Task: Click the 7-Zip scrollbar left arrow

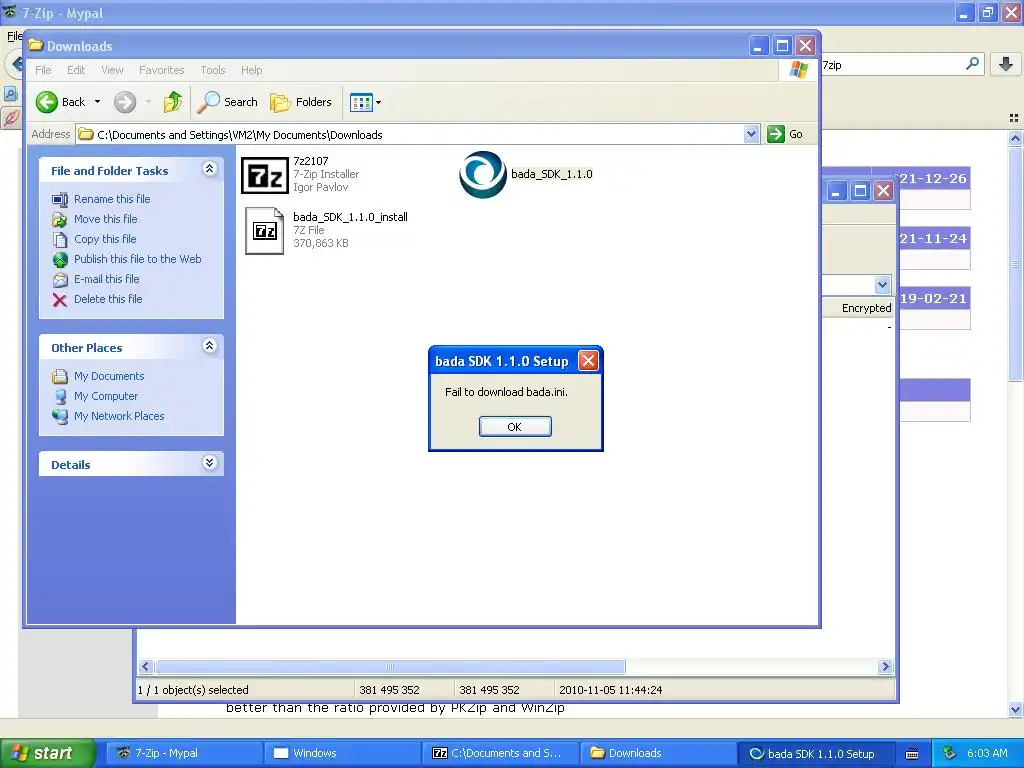Action: (x=146, y=667)
